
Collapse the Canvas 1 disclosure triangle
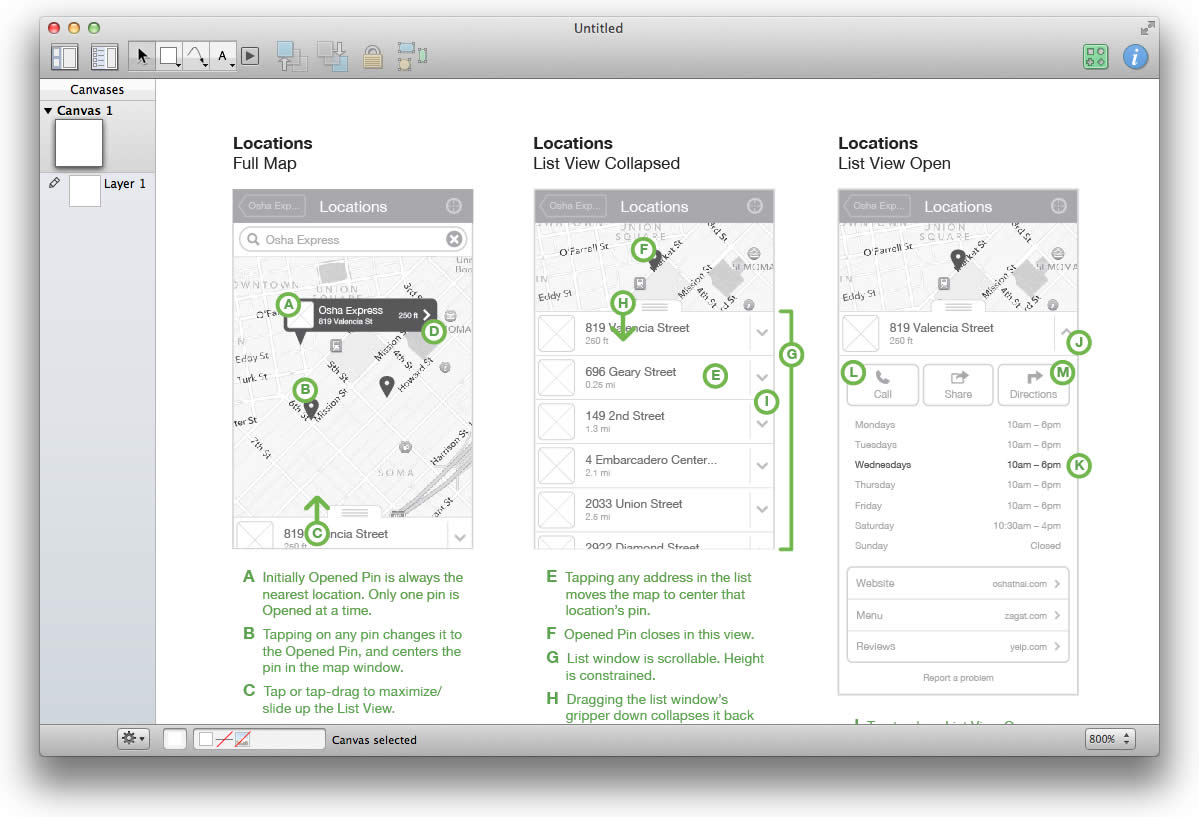(48, 111)
